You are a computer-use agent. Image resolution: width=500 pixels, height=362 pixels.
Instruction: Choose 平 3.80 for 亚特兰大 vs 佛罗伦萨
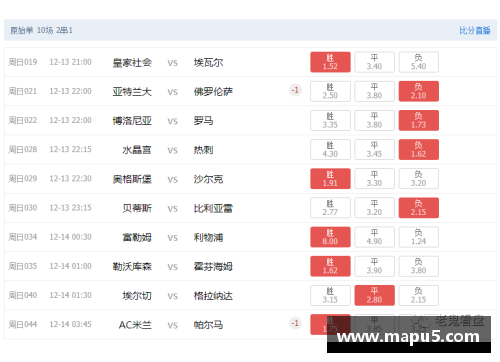[x=374, y=91]
